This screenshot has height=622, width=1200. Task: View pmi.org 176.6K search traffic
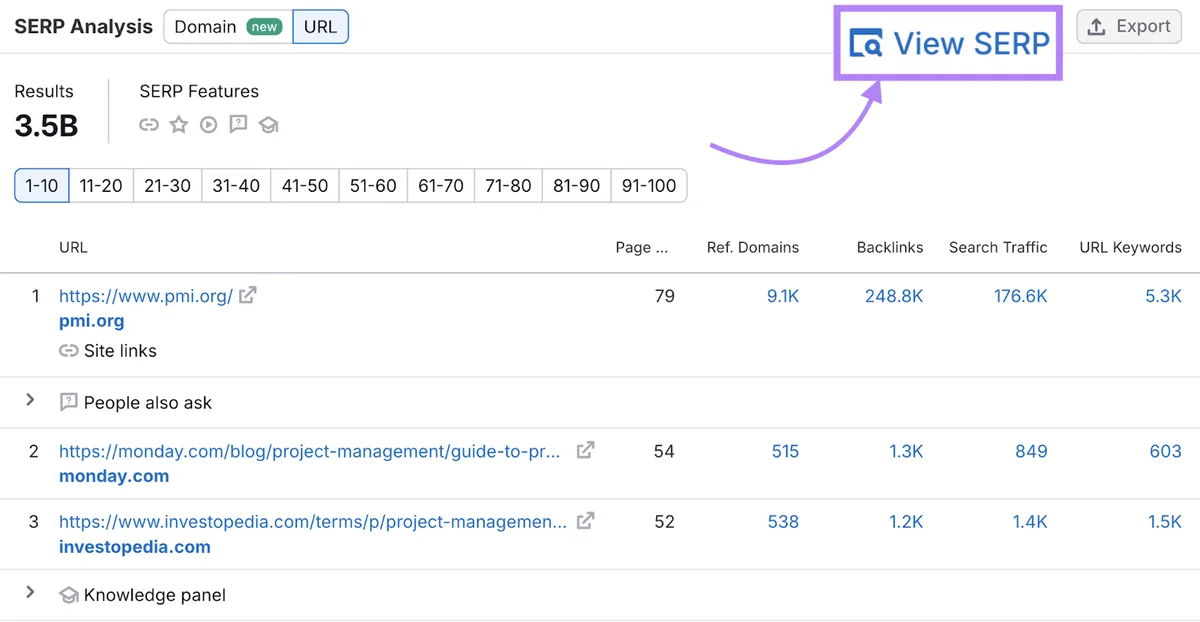(1021, 296)
